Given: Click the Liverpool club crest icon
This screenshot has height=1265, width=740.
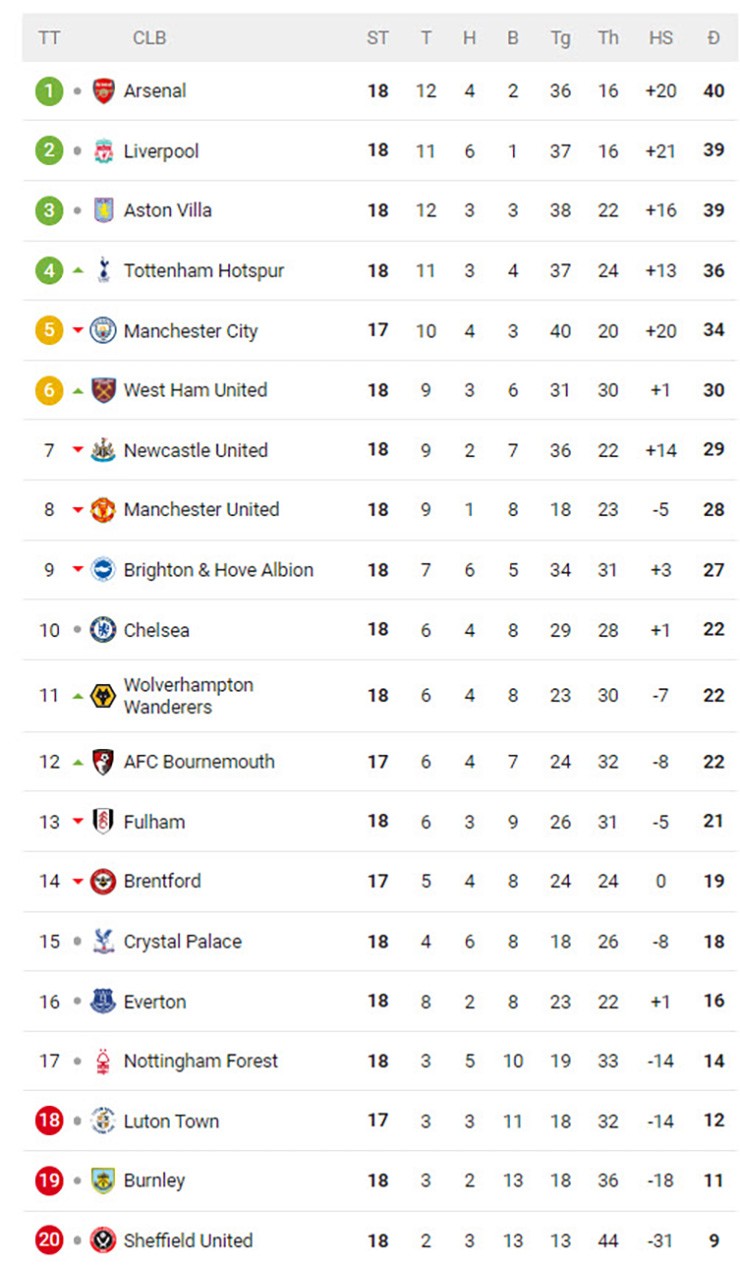Looking at the screenshot, I should 103,151.
